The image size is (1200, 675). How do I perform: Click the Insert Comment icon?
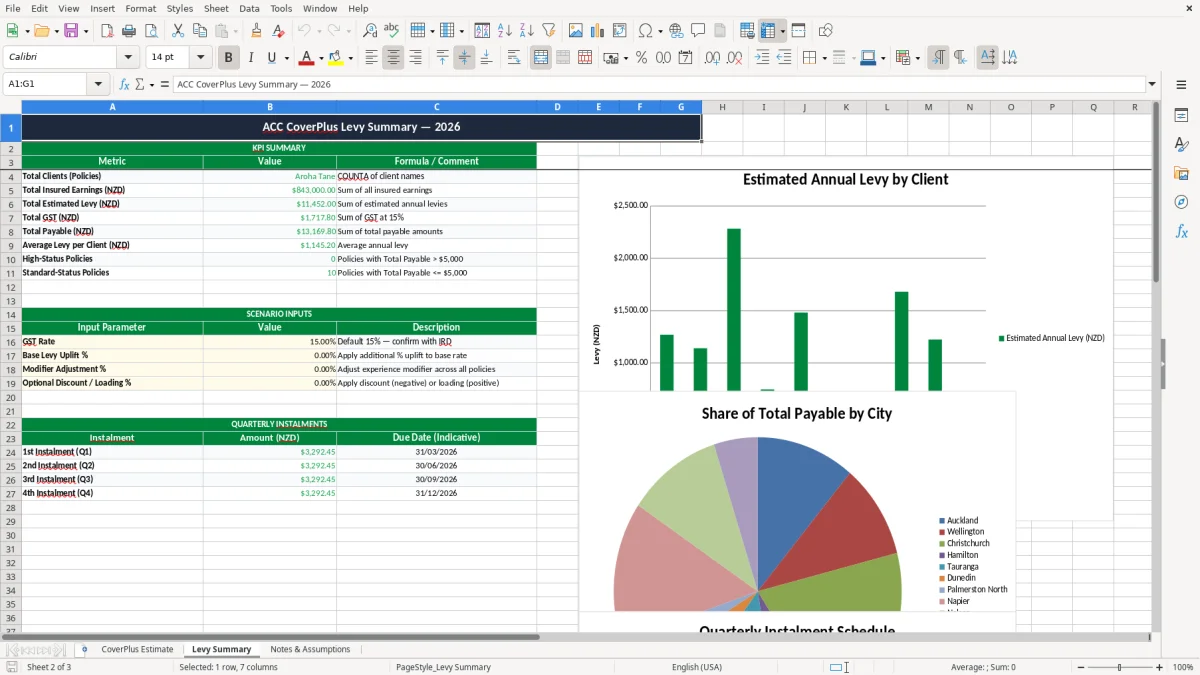point(698,31)
